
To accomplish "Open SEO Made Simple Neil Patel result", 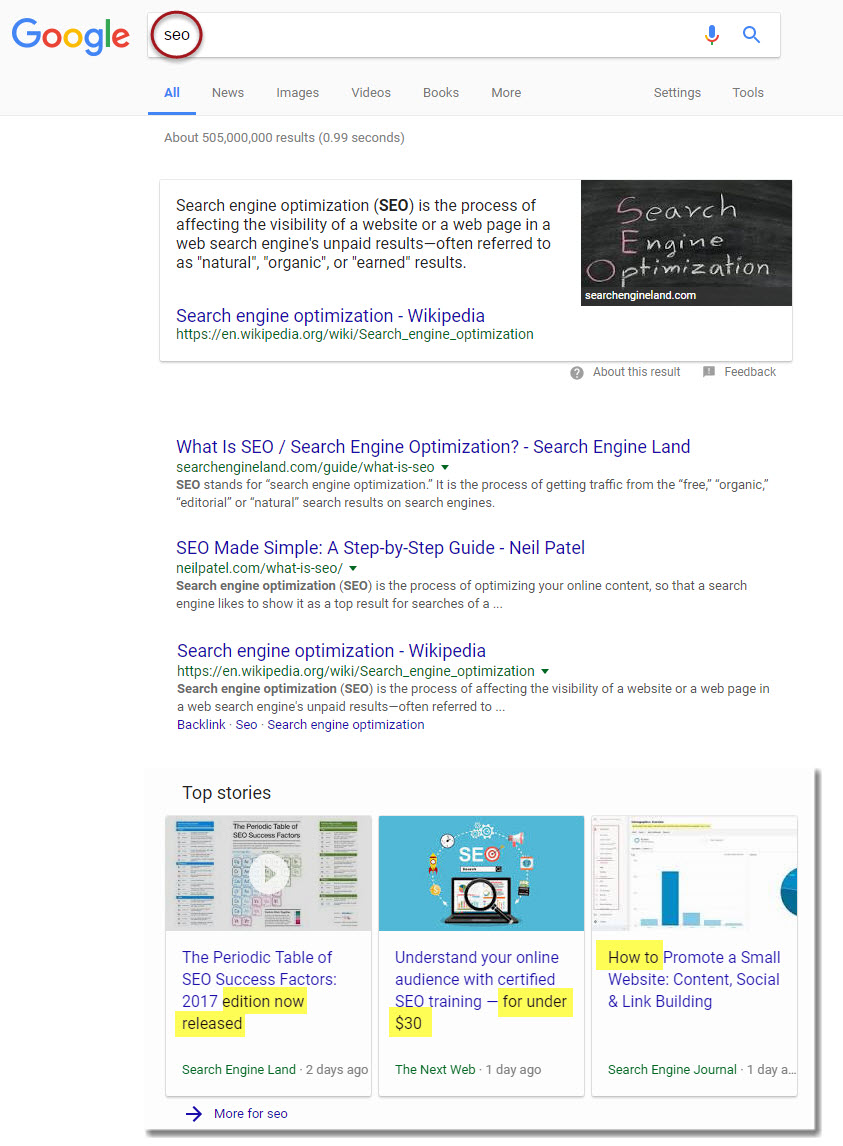I will (380, 547).
